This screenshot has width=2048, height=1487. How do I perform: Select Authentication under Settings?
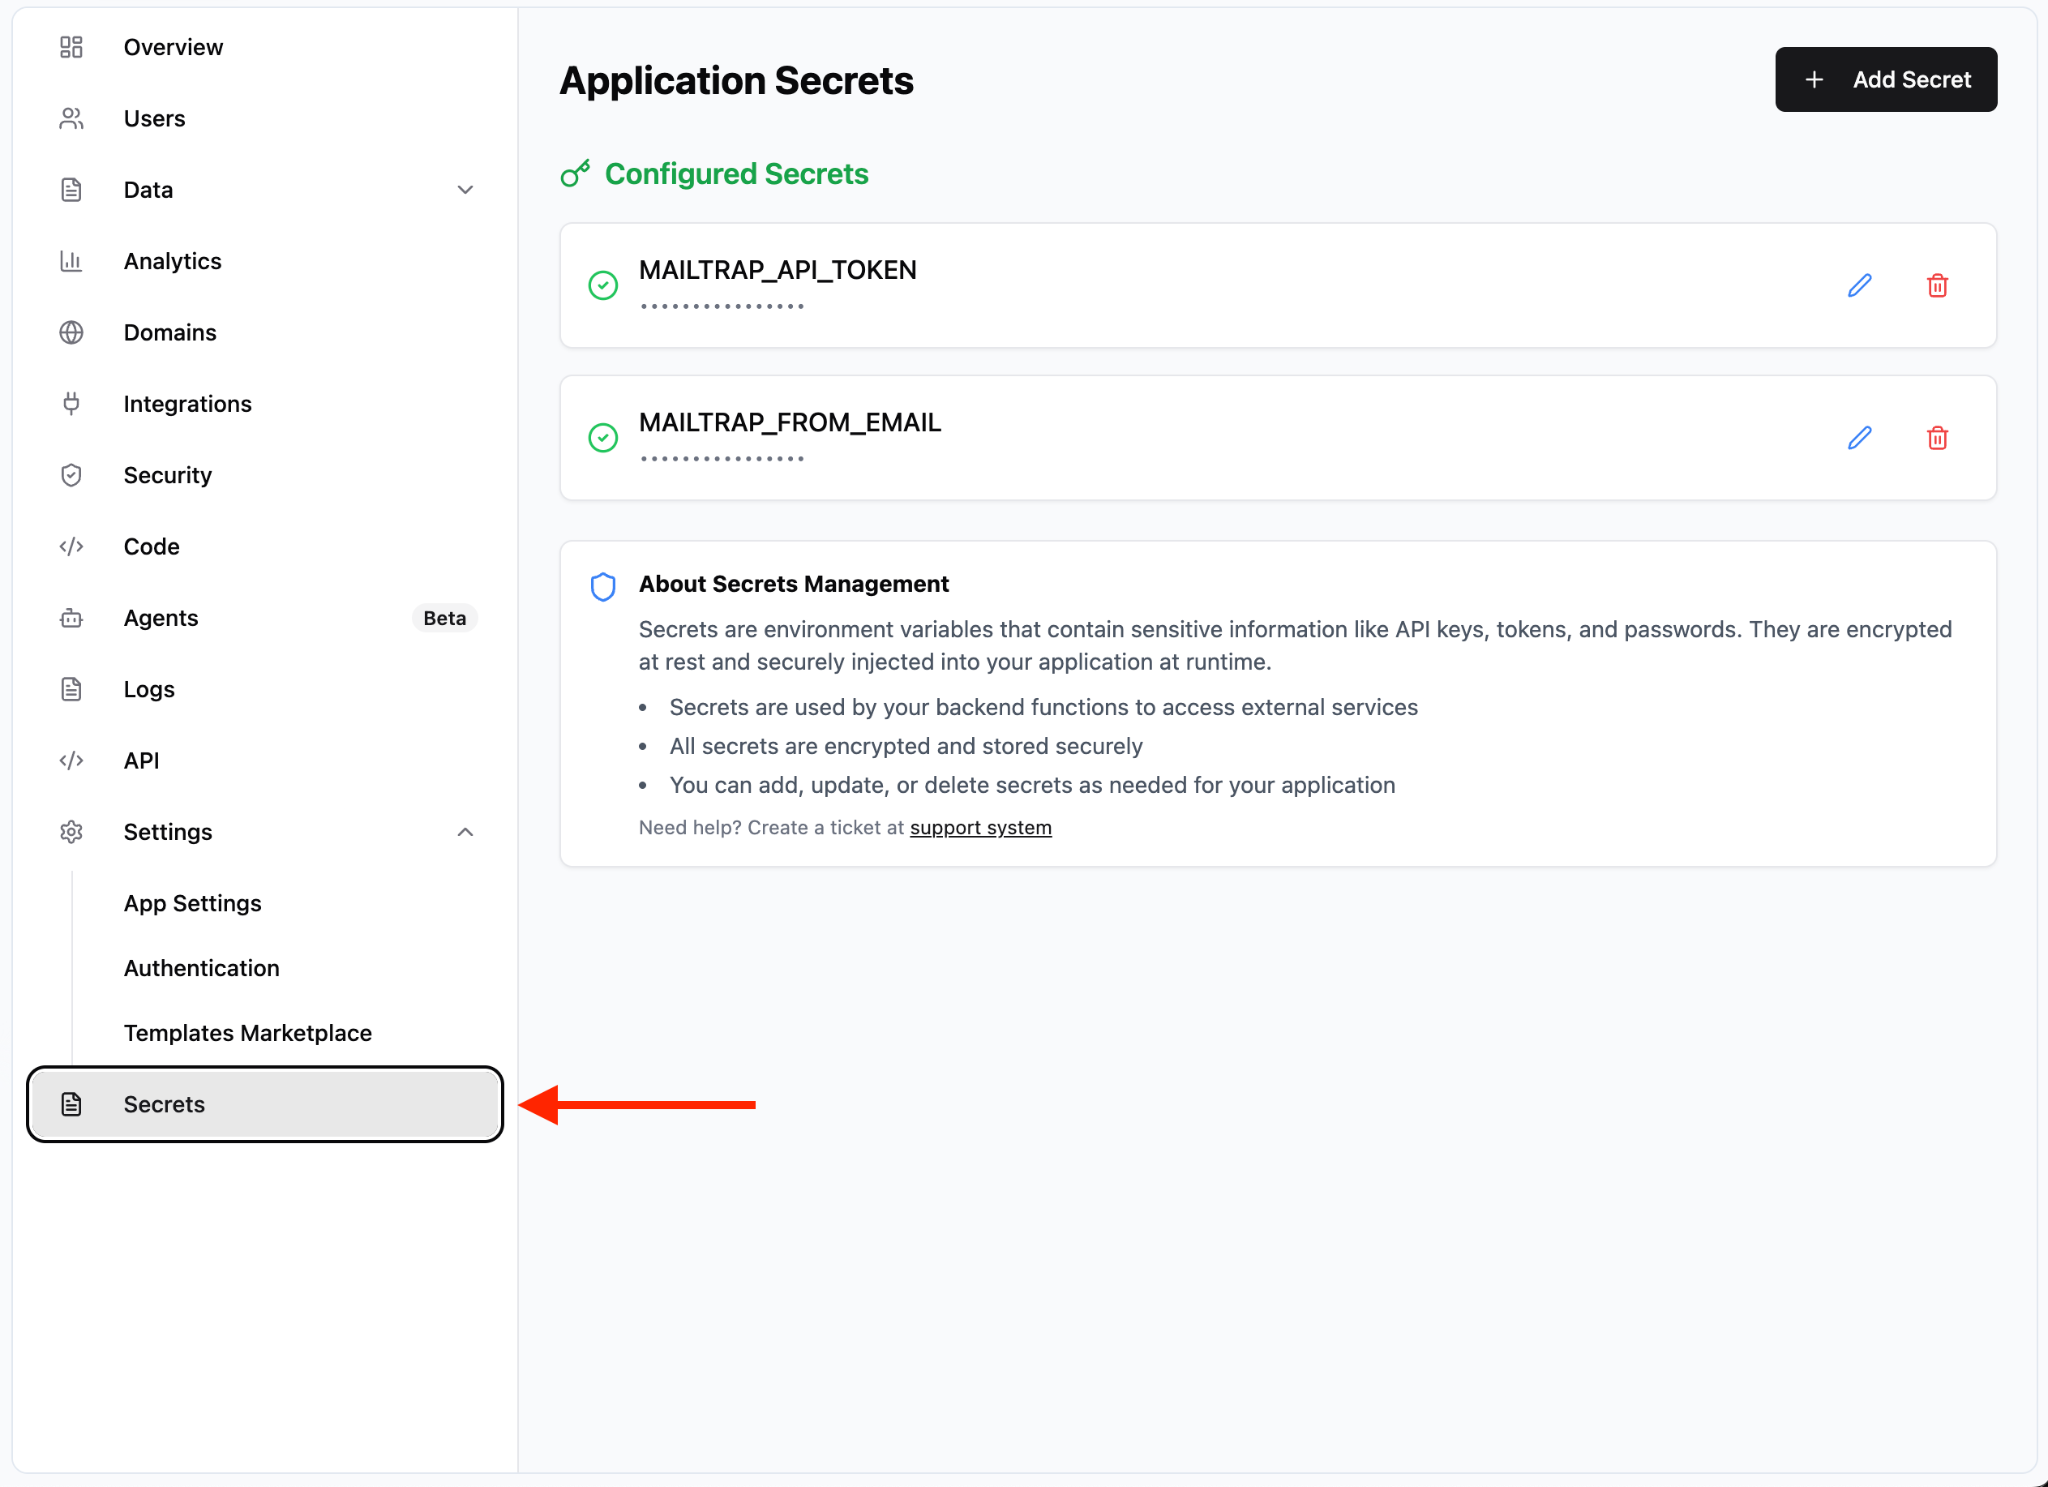click(x=201, y=968)
